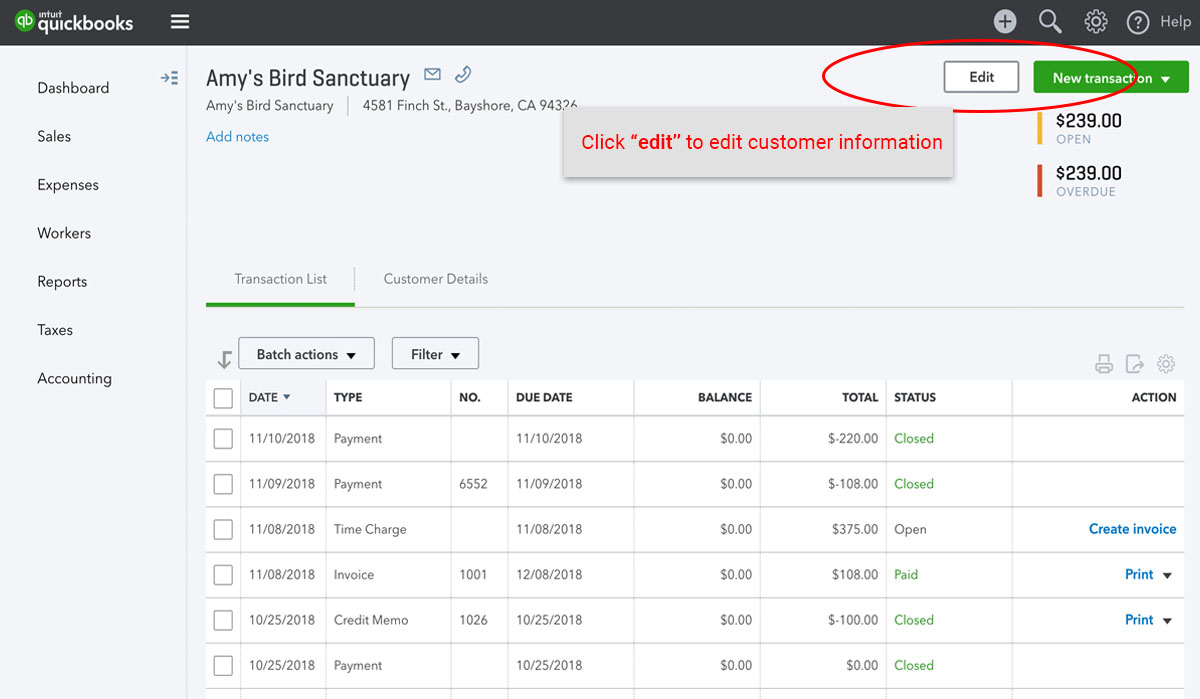Image resolution: width=1200 pixels, height=699 pixels.
Task: Check the 11/10/2018 Payment row checkbox
Action: tap(223, 439)
